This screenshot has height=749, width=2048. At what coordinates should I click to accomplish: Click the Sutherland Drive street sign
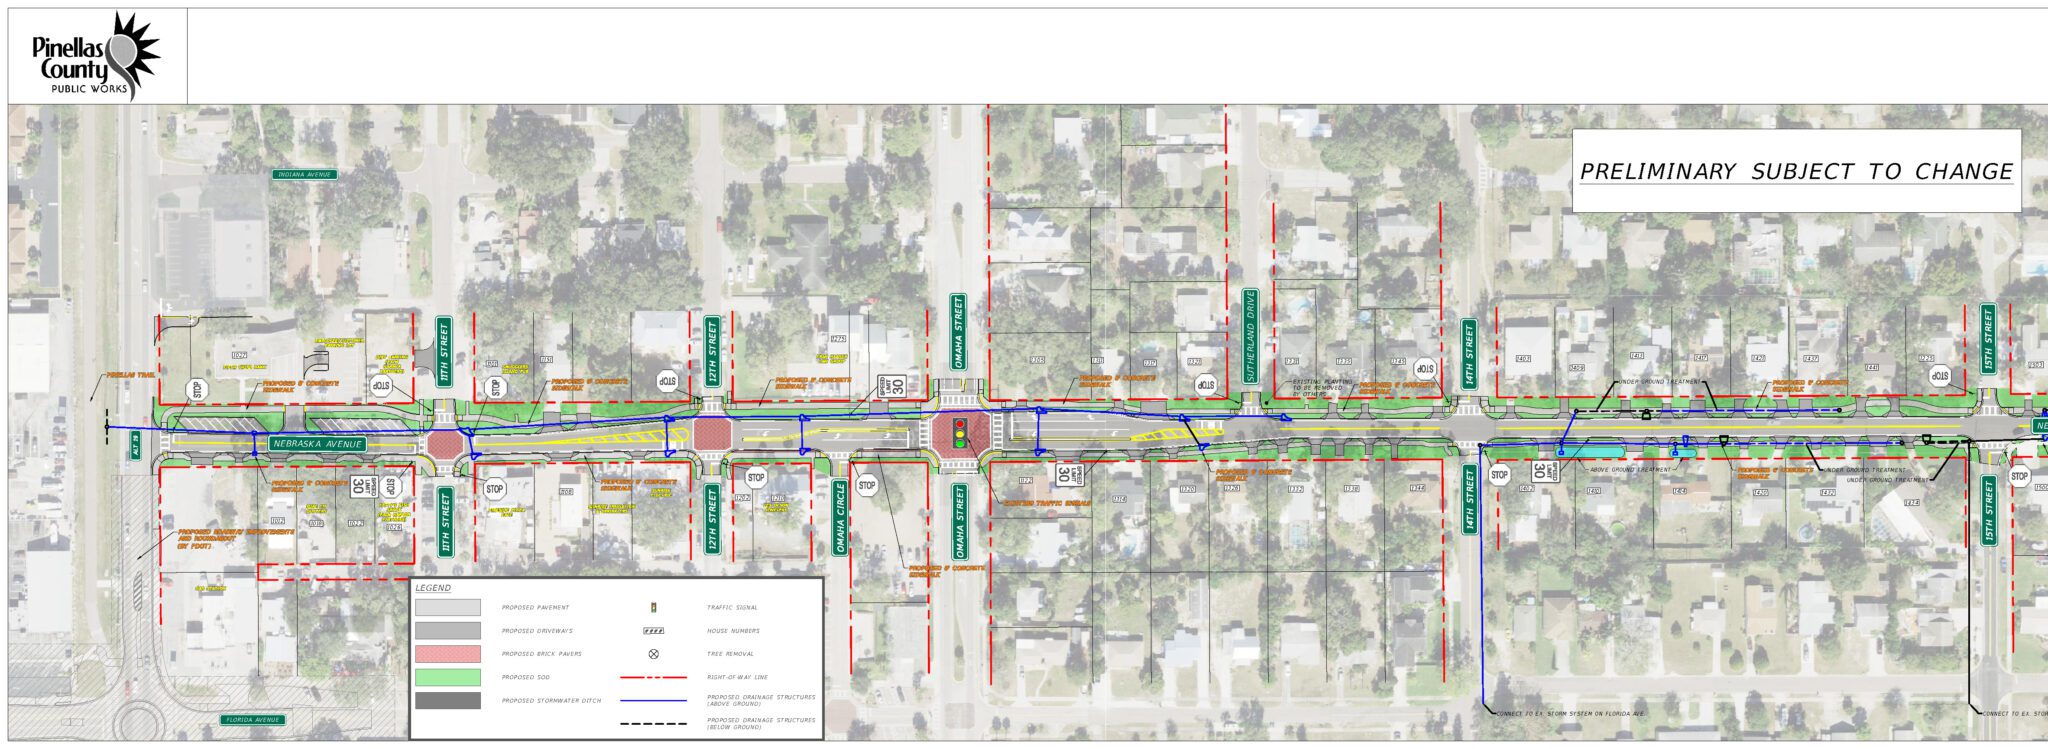click(x=1250, y=337)
